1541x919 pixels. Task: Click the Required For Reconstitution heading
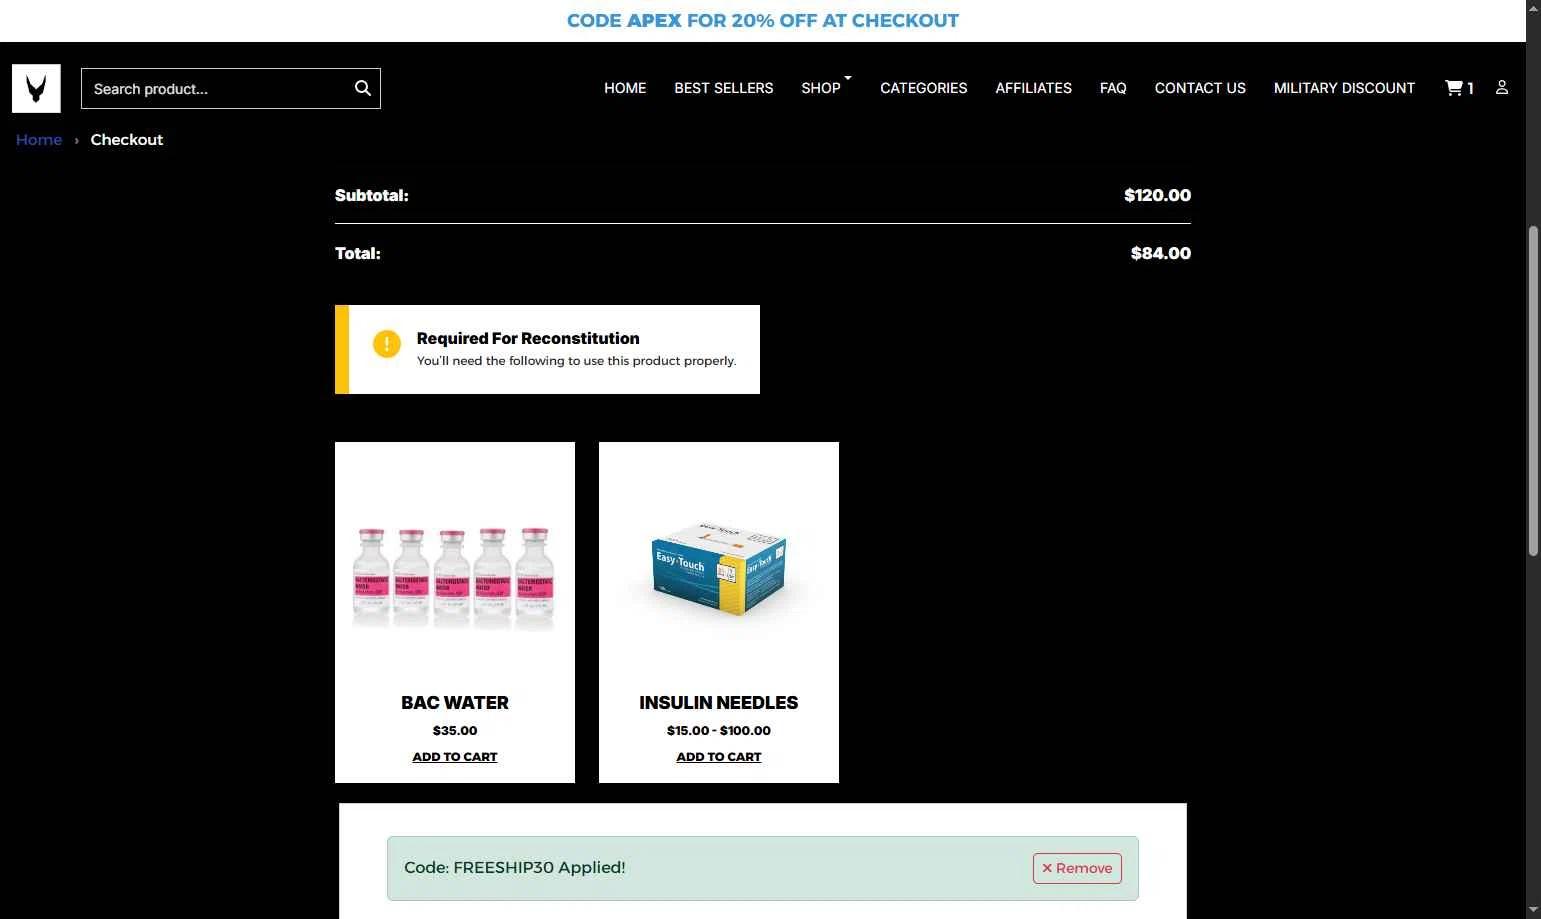528,338
